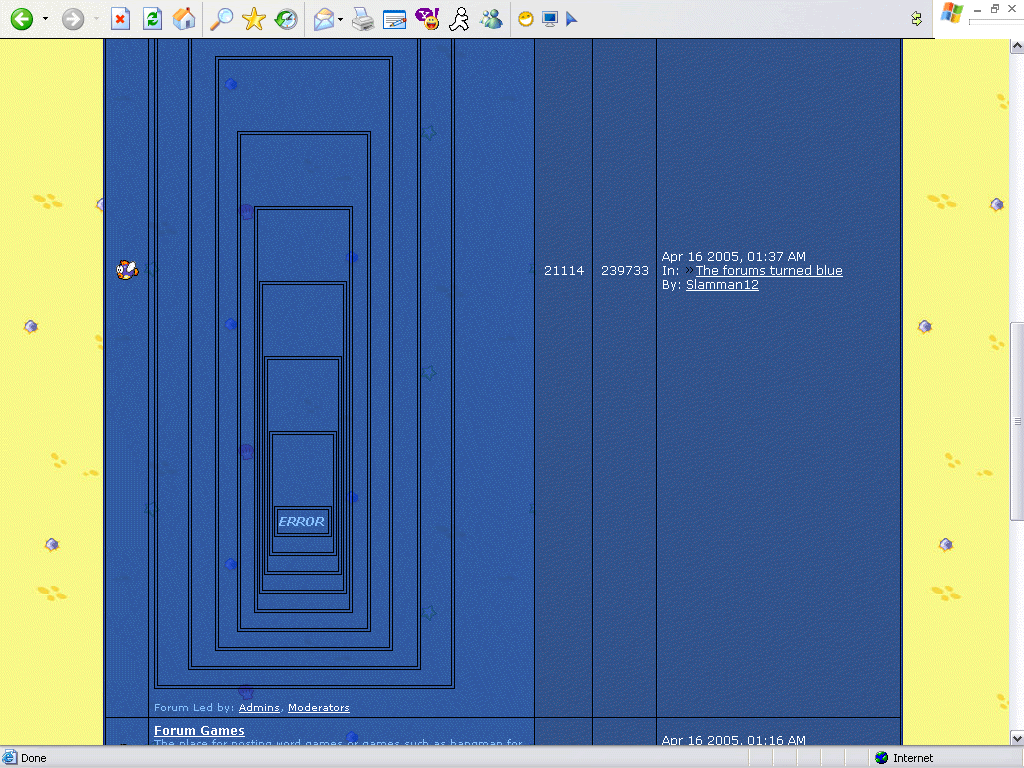Image resolution: width=1024 pixels, height=768 pixels.
Task: Click the Stop loading icon
Action: tap(120, 19)
